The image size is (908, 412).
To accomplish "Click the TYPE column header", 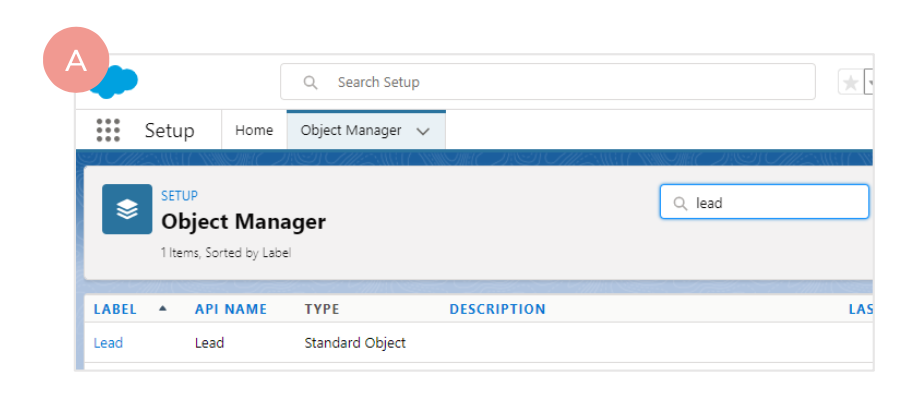I will (x=322, y=309).
